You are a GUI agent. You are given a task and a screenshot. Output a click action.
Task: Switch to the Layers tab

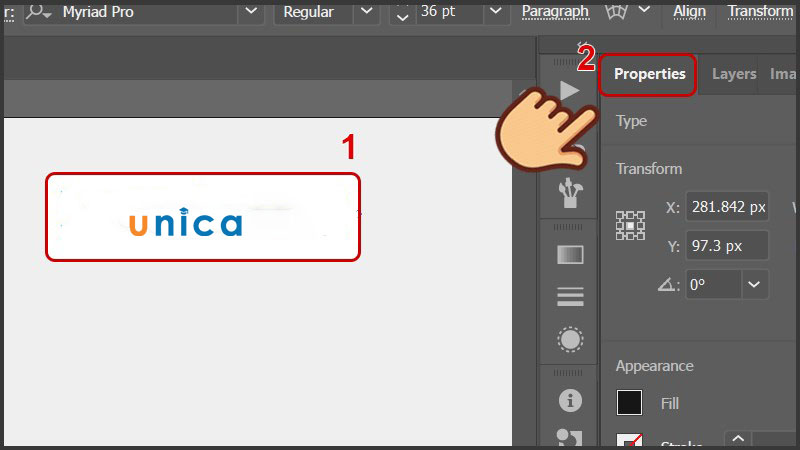[x=734, y=74]
